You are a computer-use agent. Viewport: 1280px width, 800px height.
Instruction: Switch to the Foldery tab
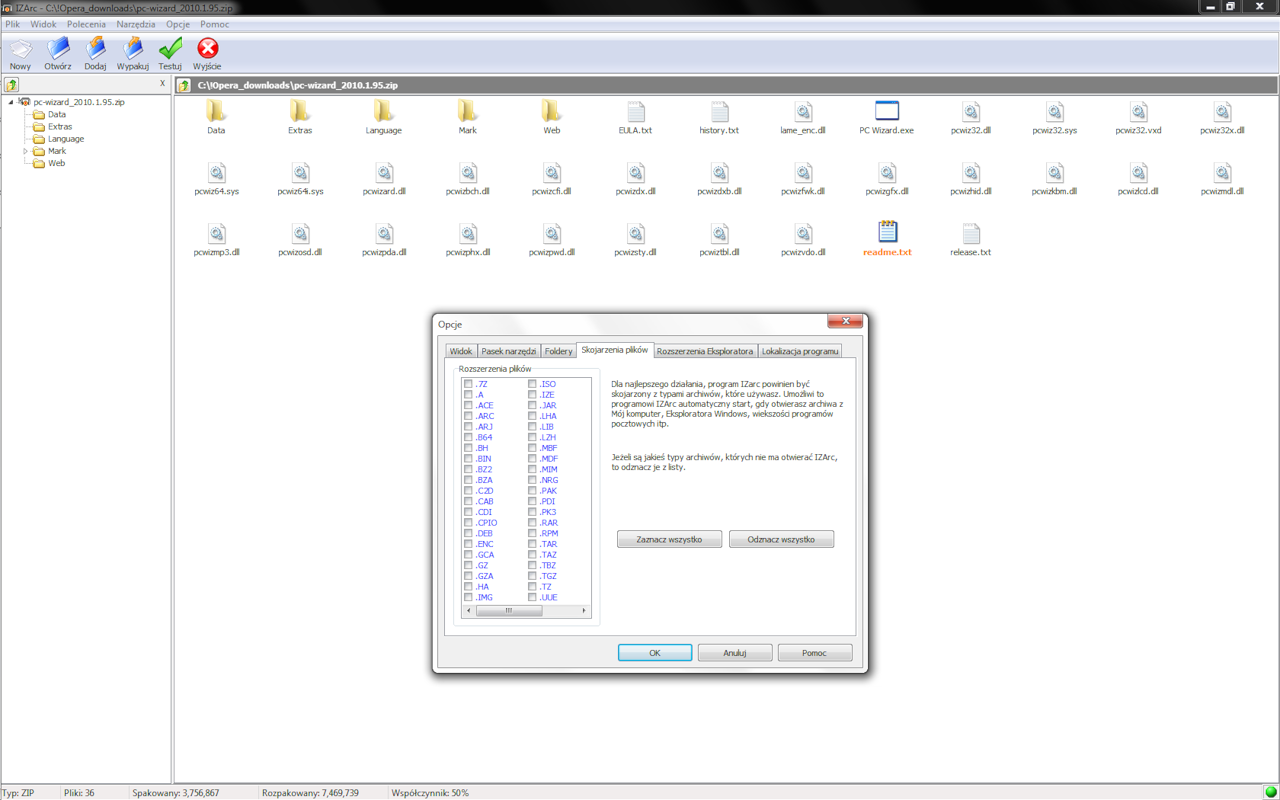point(559,351)
